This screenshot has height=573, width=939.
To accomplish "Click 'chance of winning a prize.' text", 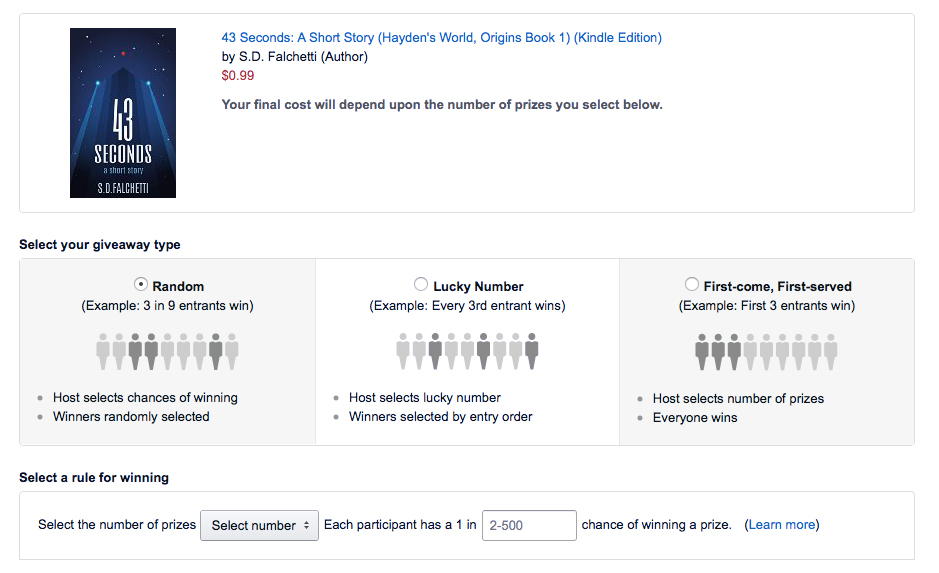I will tap(656, 525).
